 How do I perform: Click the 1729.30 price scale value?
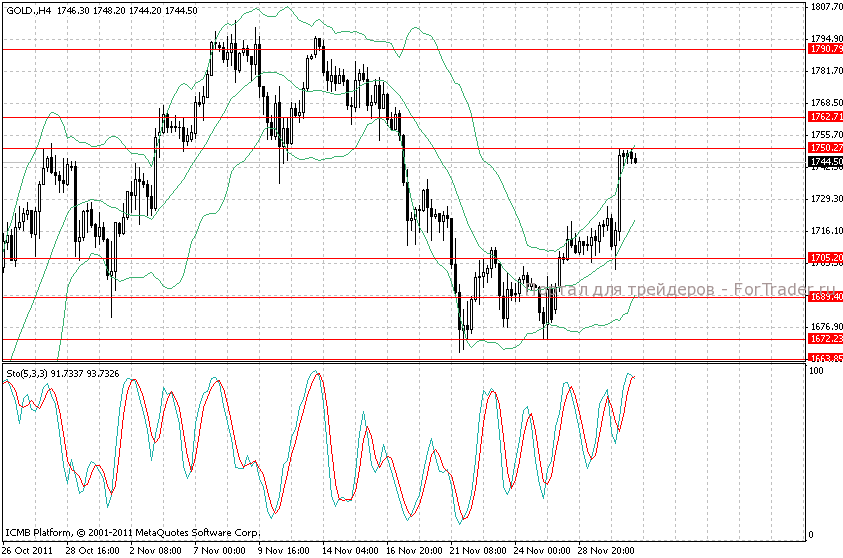point(826,199)
